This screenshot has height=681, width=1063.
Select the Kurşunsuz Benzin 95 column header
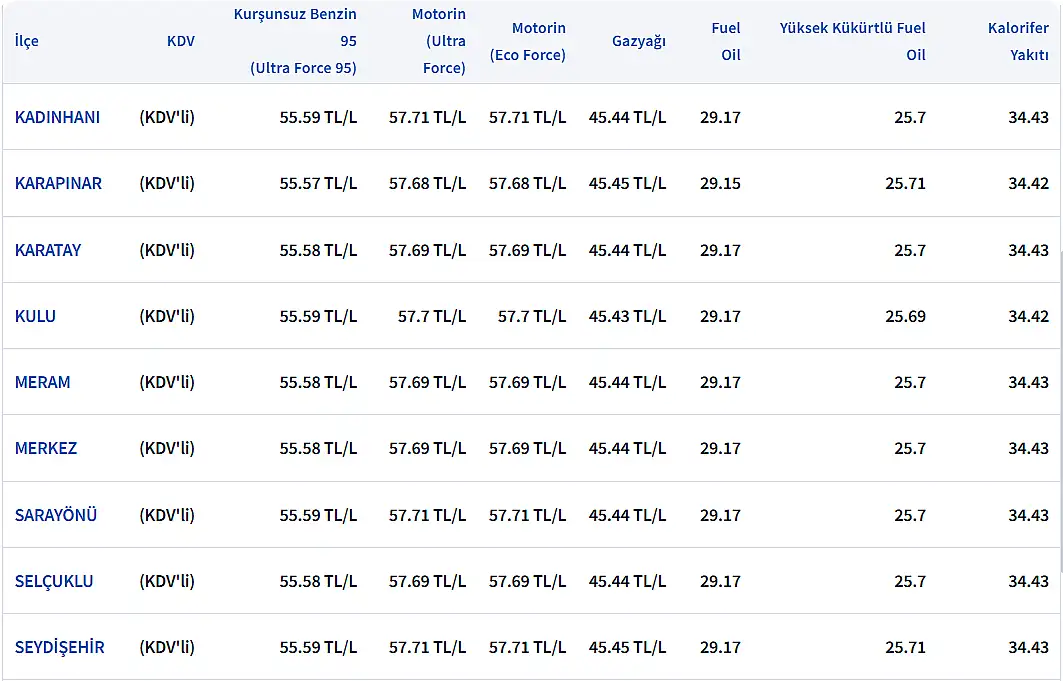(x=296, y=41)
